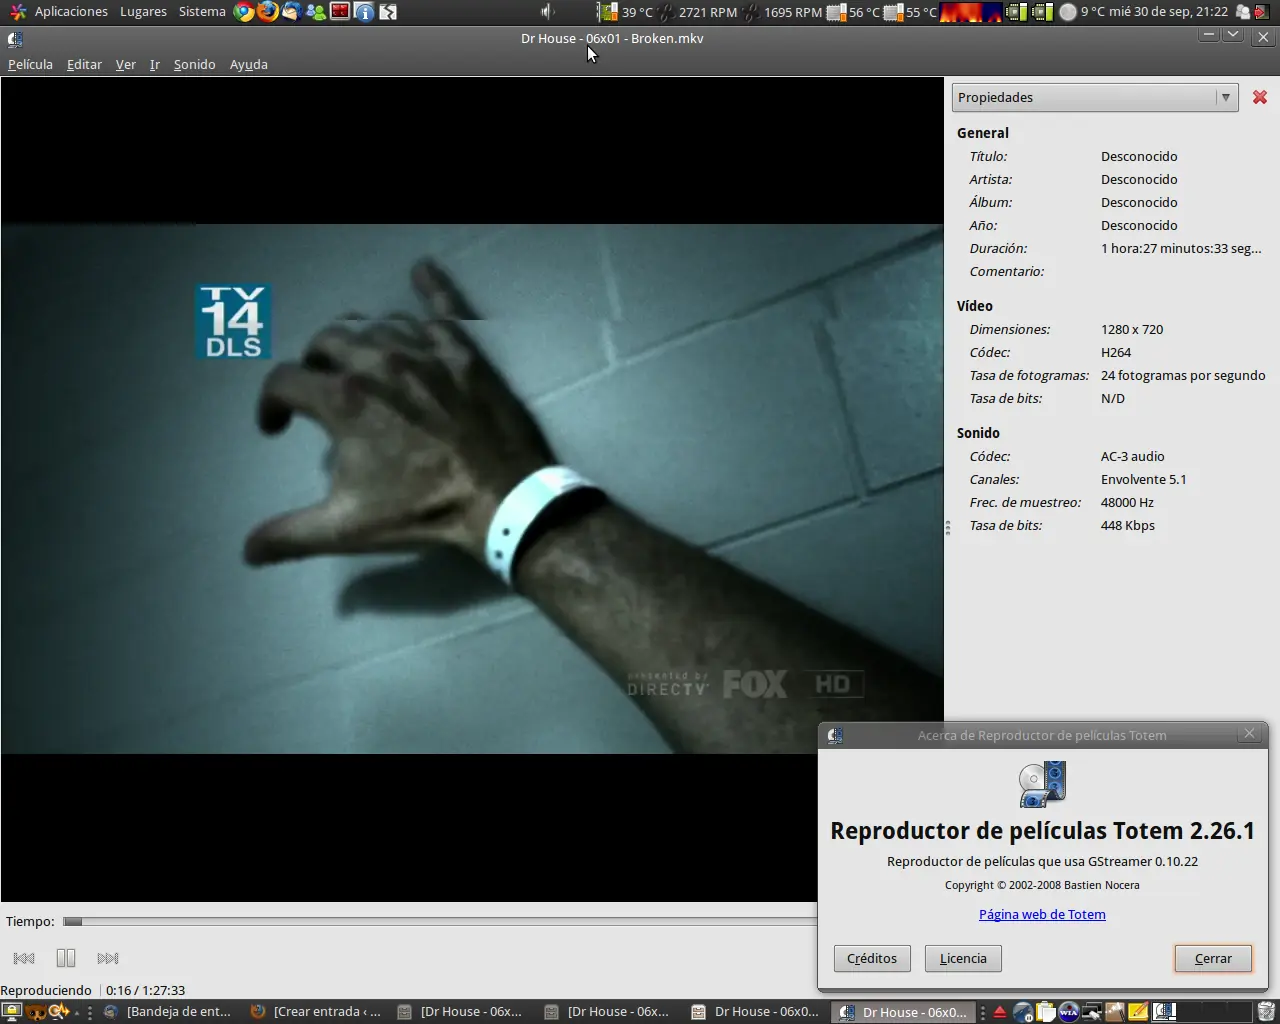
Task: Click the Tiempo seek slider
Action: [x=440, y=921]
